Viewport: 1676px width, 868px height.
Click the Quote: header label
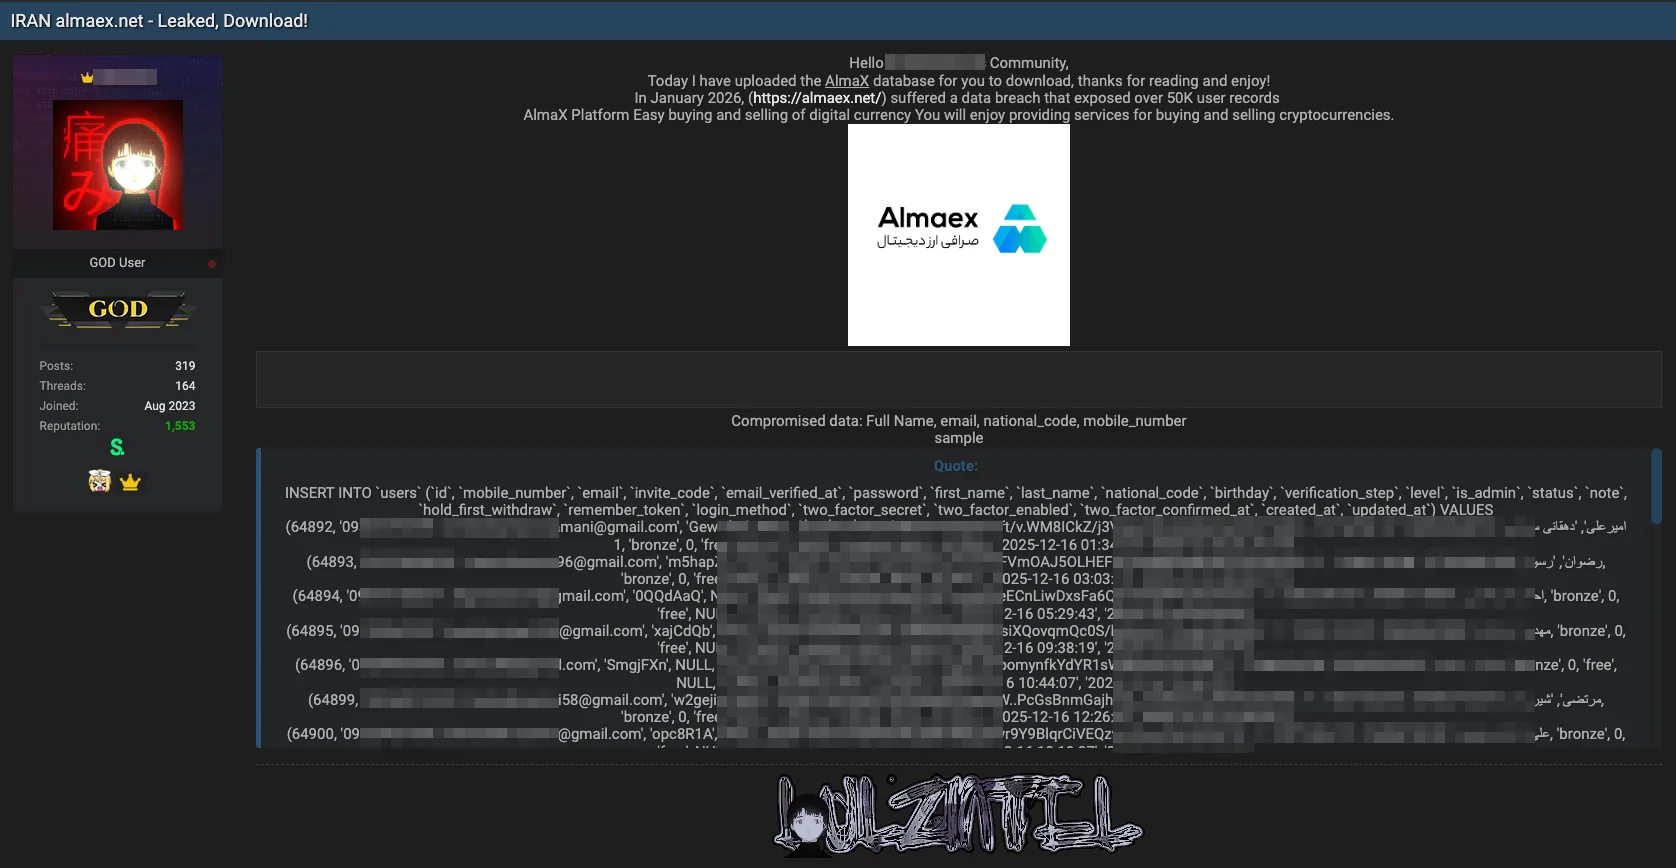956,466
